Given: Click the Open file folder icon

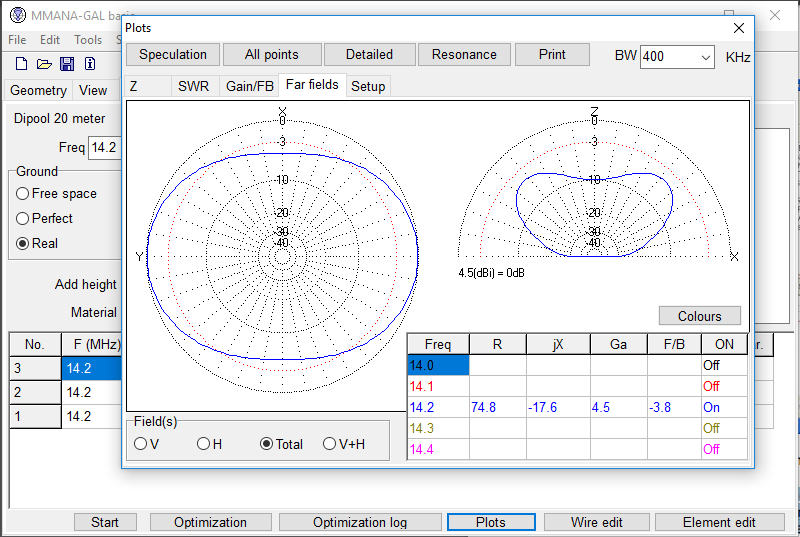Looking at the screenshot, I should pos(44,64).
